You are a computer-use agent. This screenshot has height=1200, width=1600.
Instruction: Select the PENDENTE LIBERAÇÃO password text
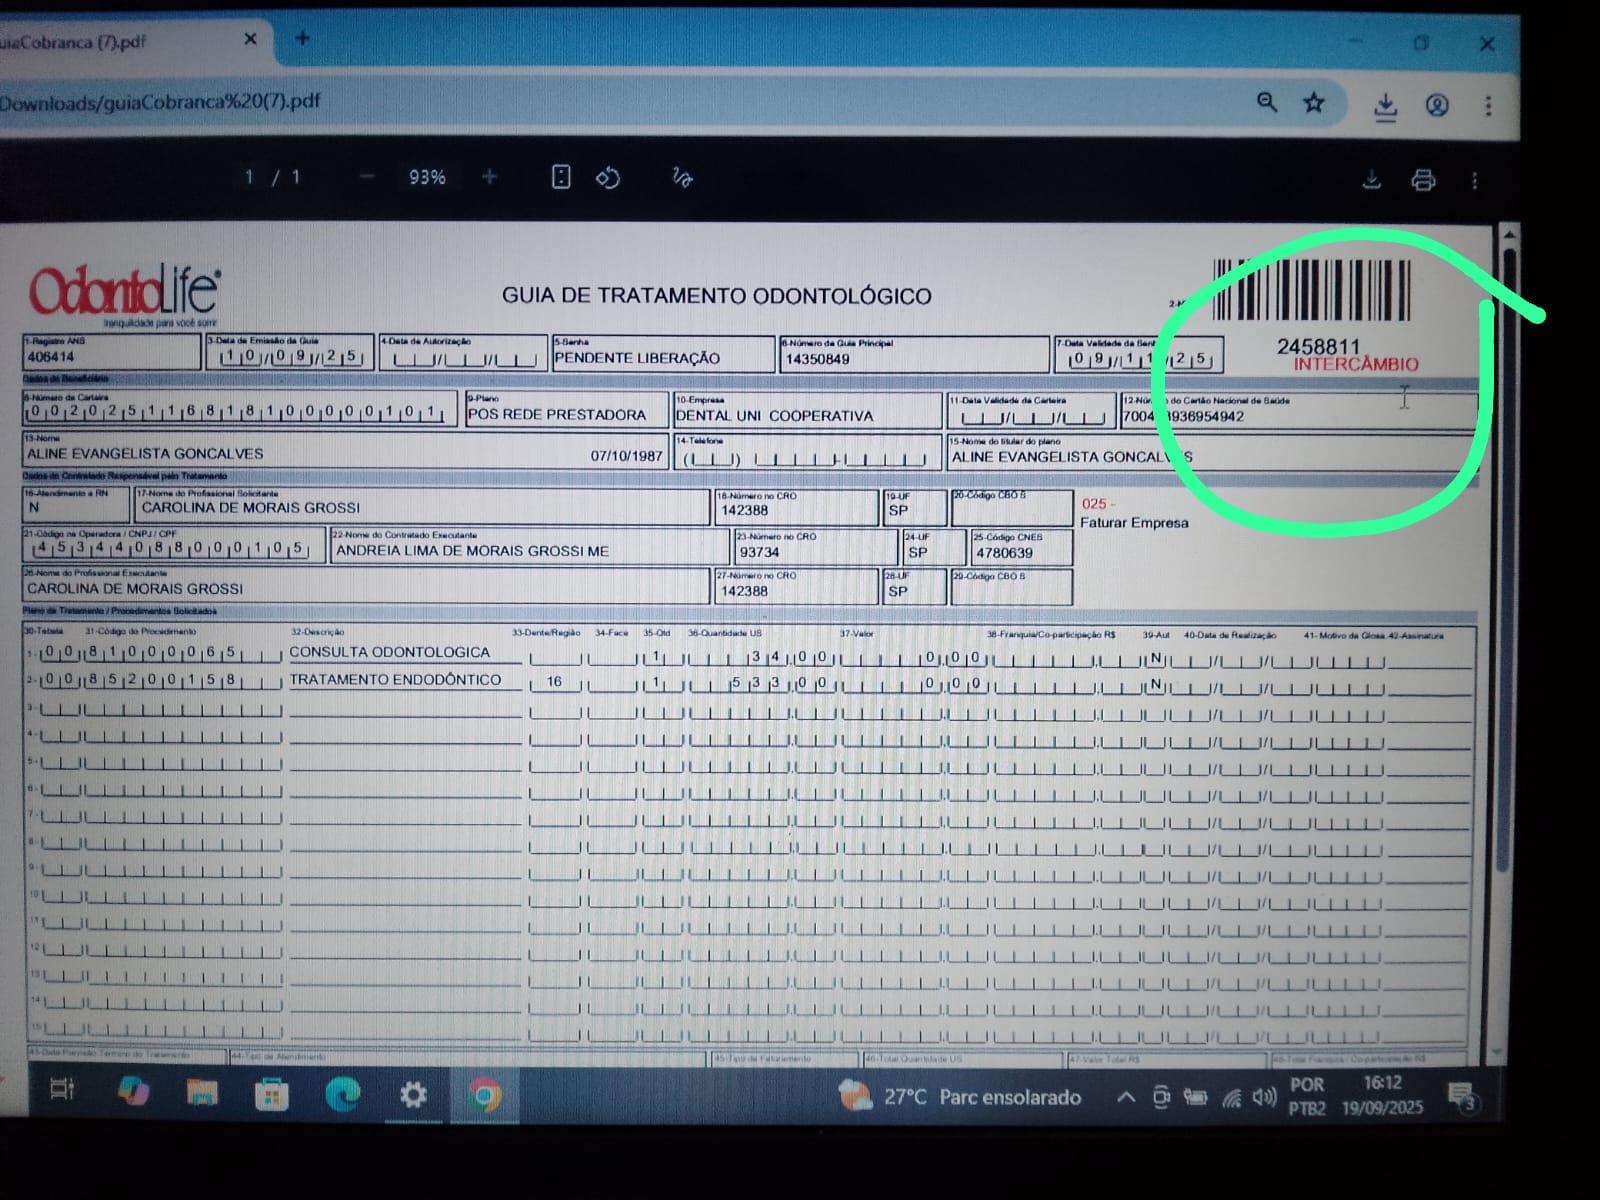click(637, 358)
